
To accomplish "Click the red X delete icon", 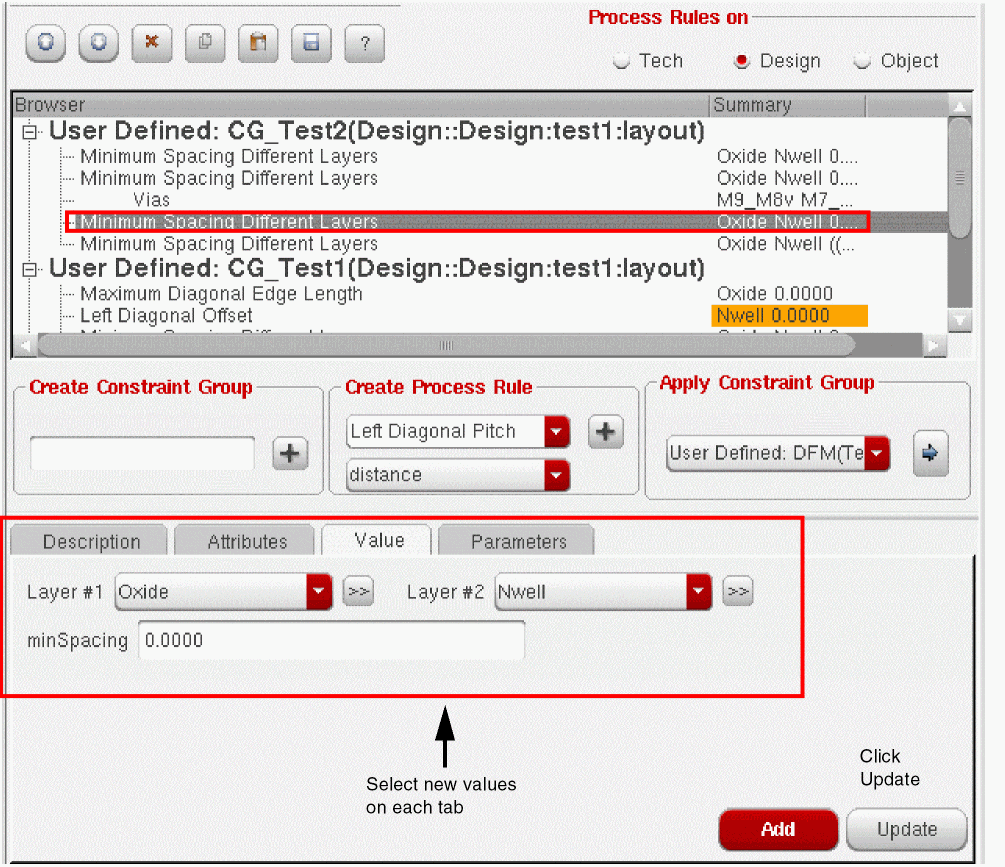I will pyautogui.click(x=152, y=43).
